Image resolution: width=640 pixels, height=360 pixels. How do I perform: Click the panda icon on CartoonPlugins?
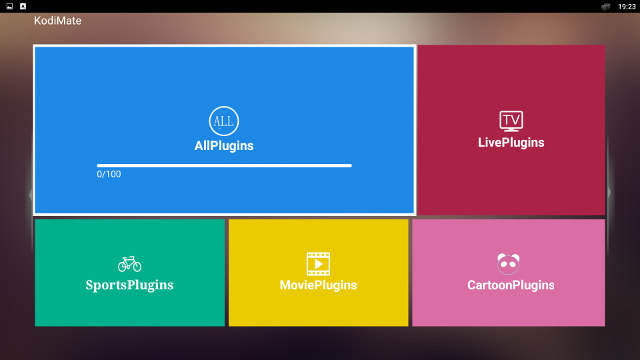tap(508, 264)
